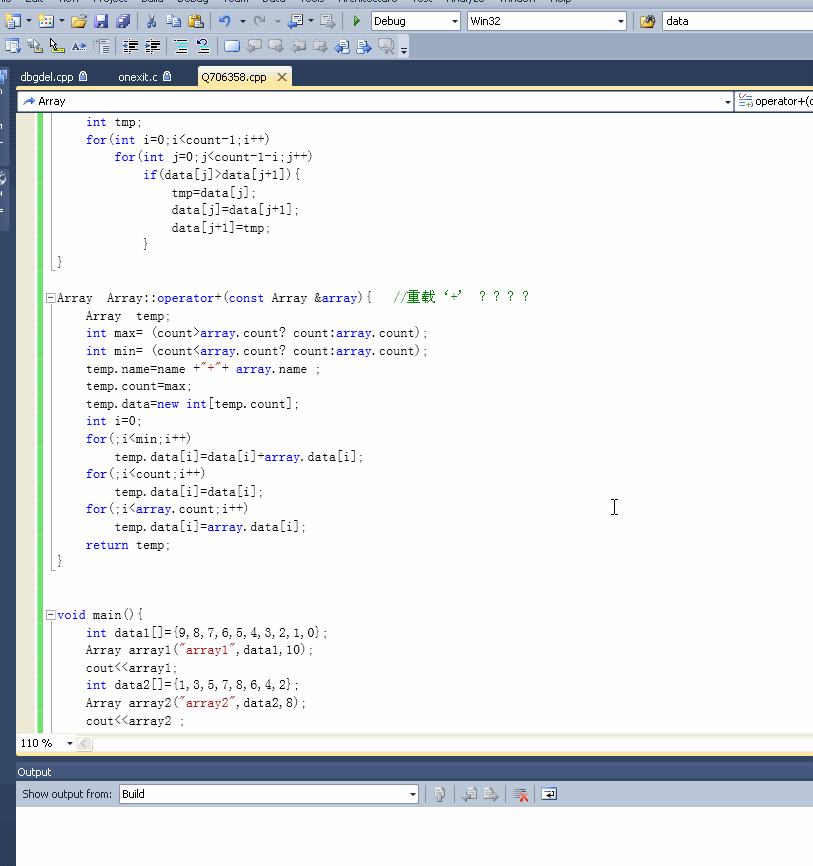This screenshot has height=866, width=813.
Task: Click the Display Object Member List icon
Action: click(x=12, y=46)
